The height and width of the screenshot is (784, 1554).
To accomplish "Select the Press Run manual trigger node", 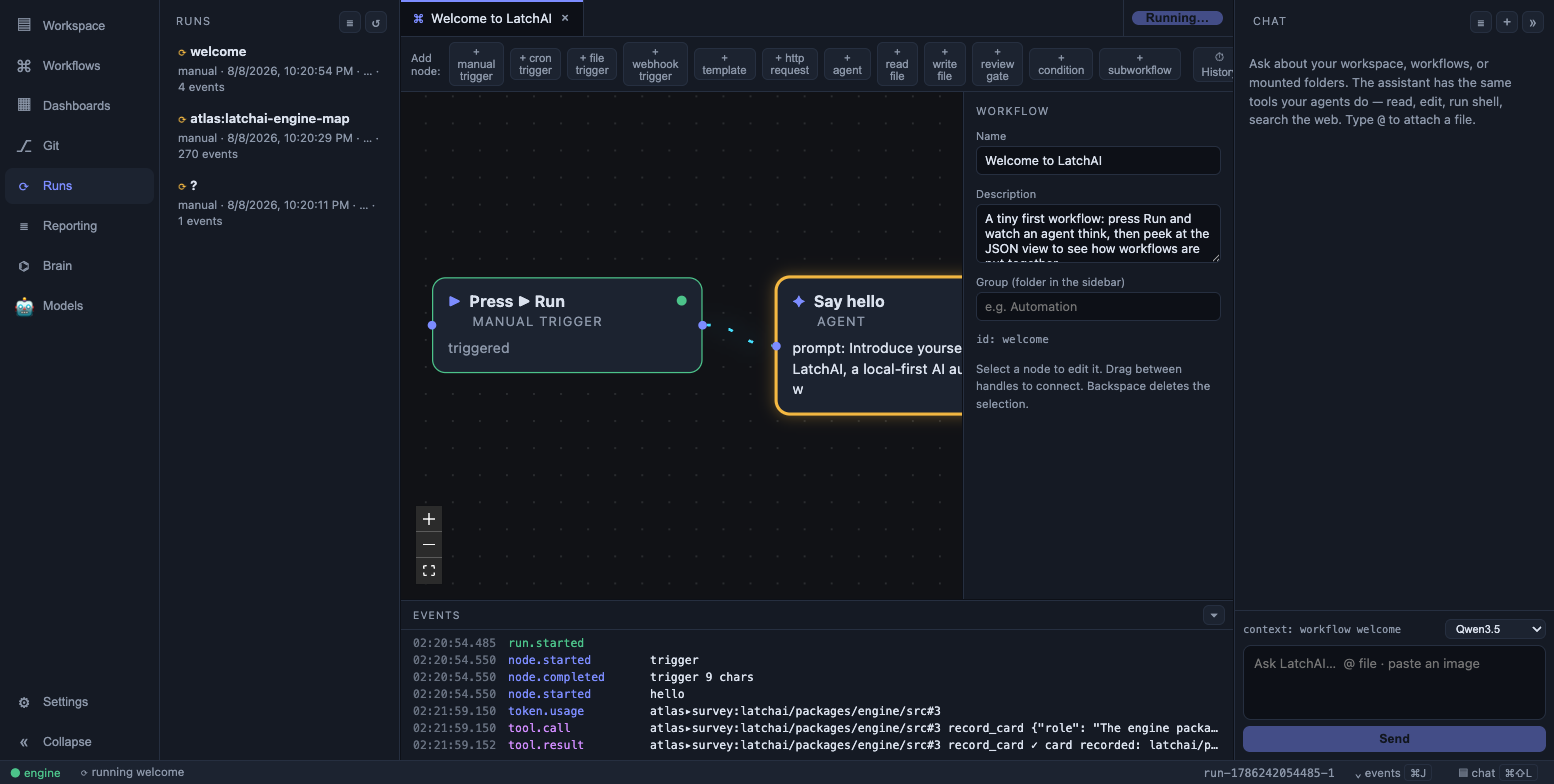I will 567,325.
